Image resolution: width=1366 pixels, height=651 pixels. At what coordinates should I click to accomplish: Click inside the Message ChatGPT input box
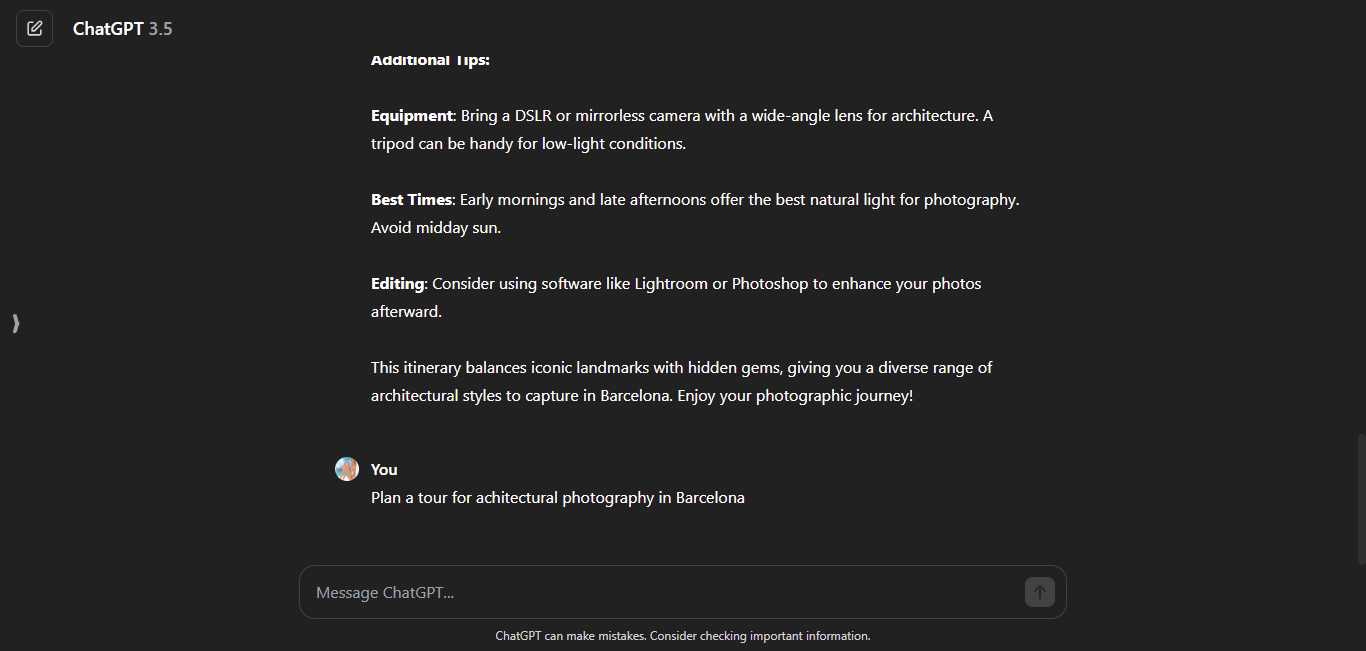click(600, 592)
